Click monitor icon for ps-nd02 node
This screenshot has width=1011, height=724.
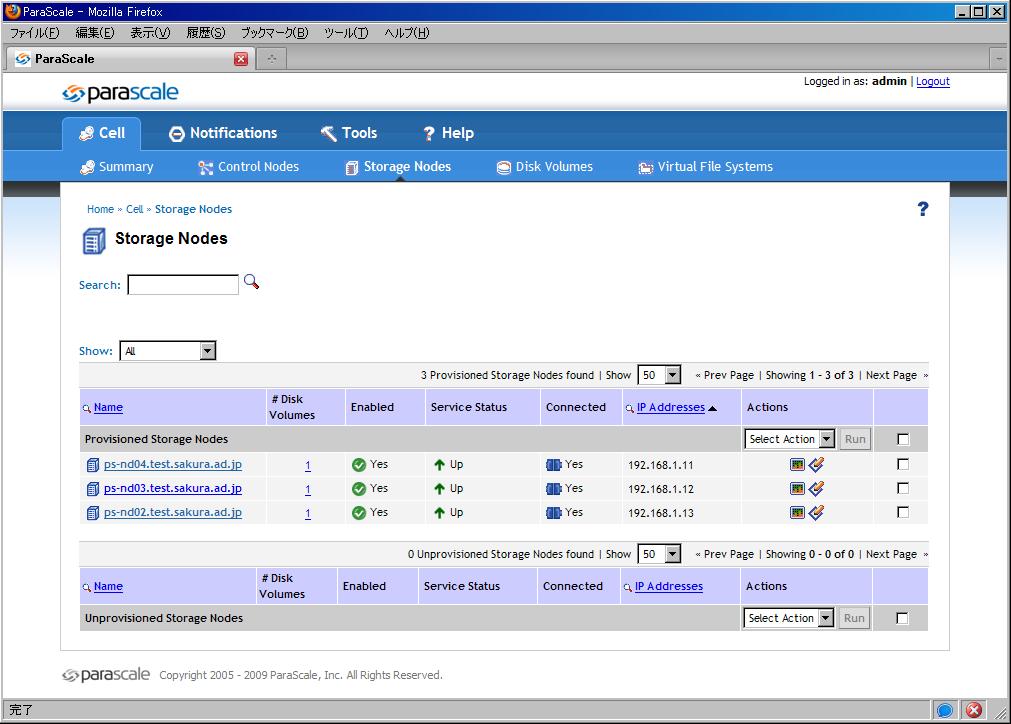coord(797,513)
